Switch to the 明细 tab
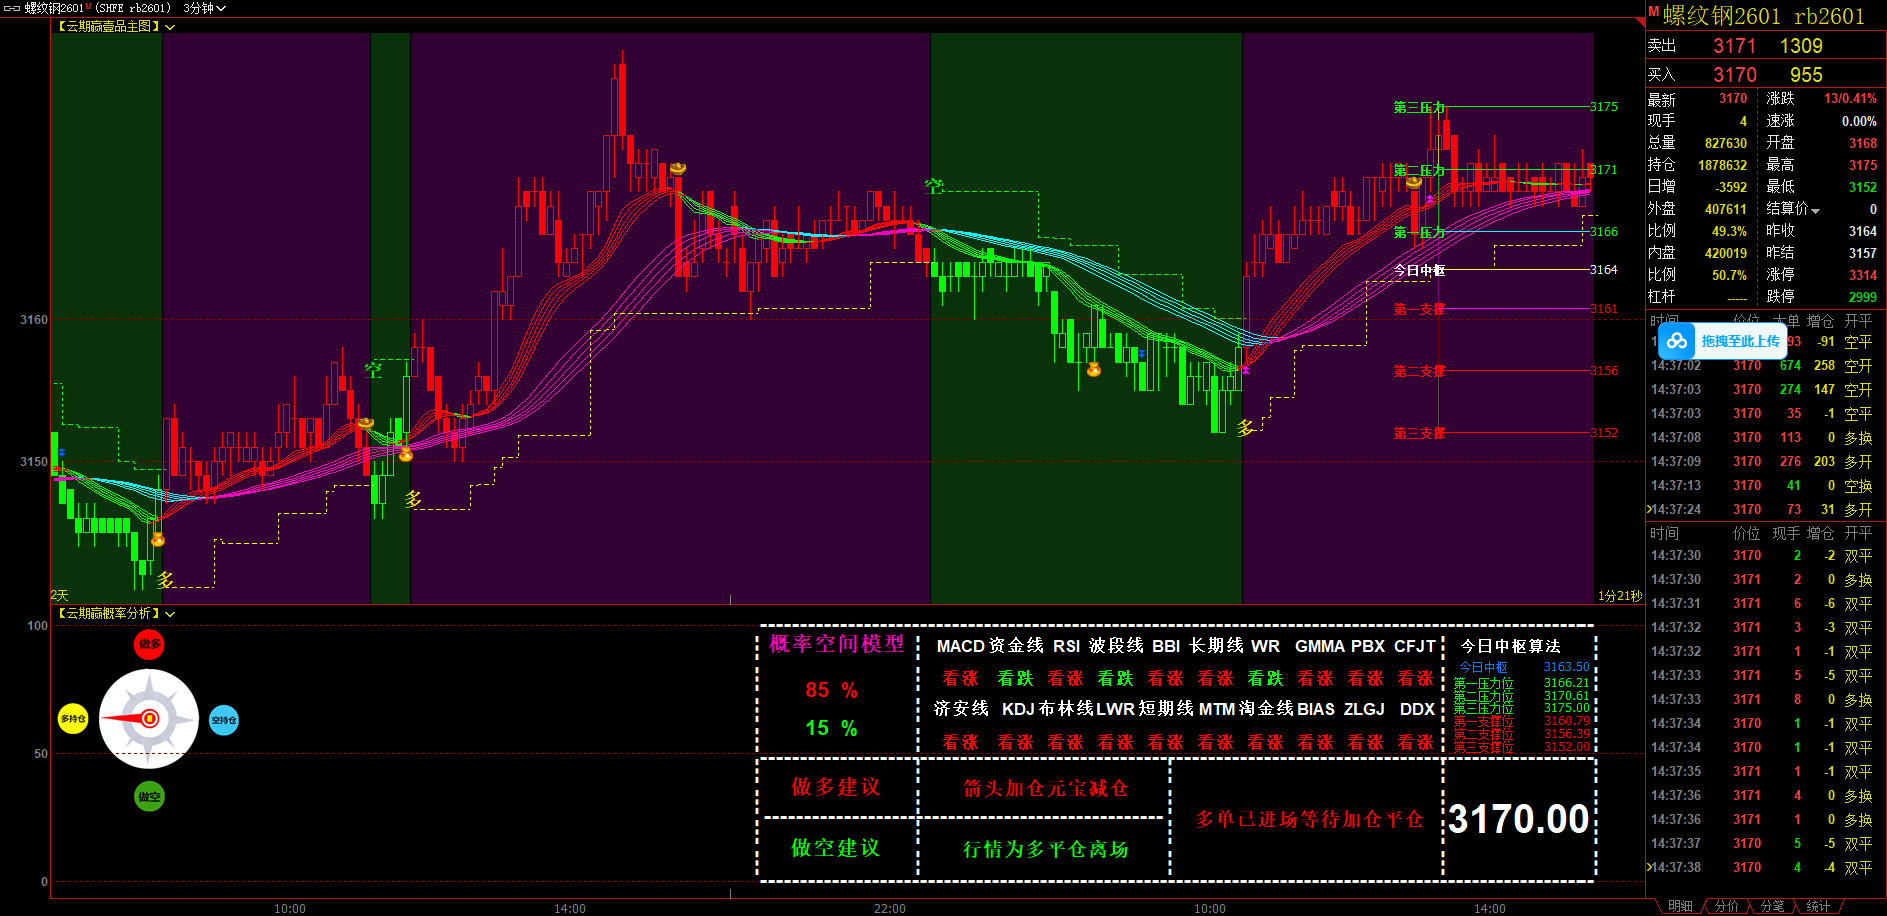The image size is (1887, 916). coord(1680,906)
